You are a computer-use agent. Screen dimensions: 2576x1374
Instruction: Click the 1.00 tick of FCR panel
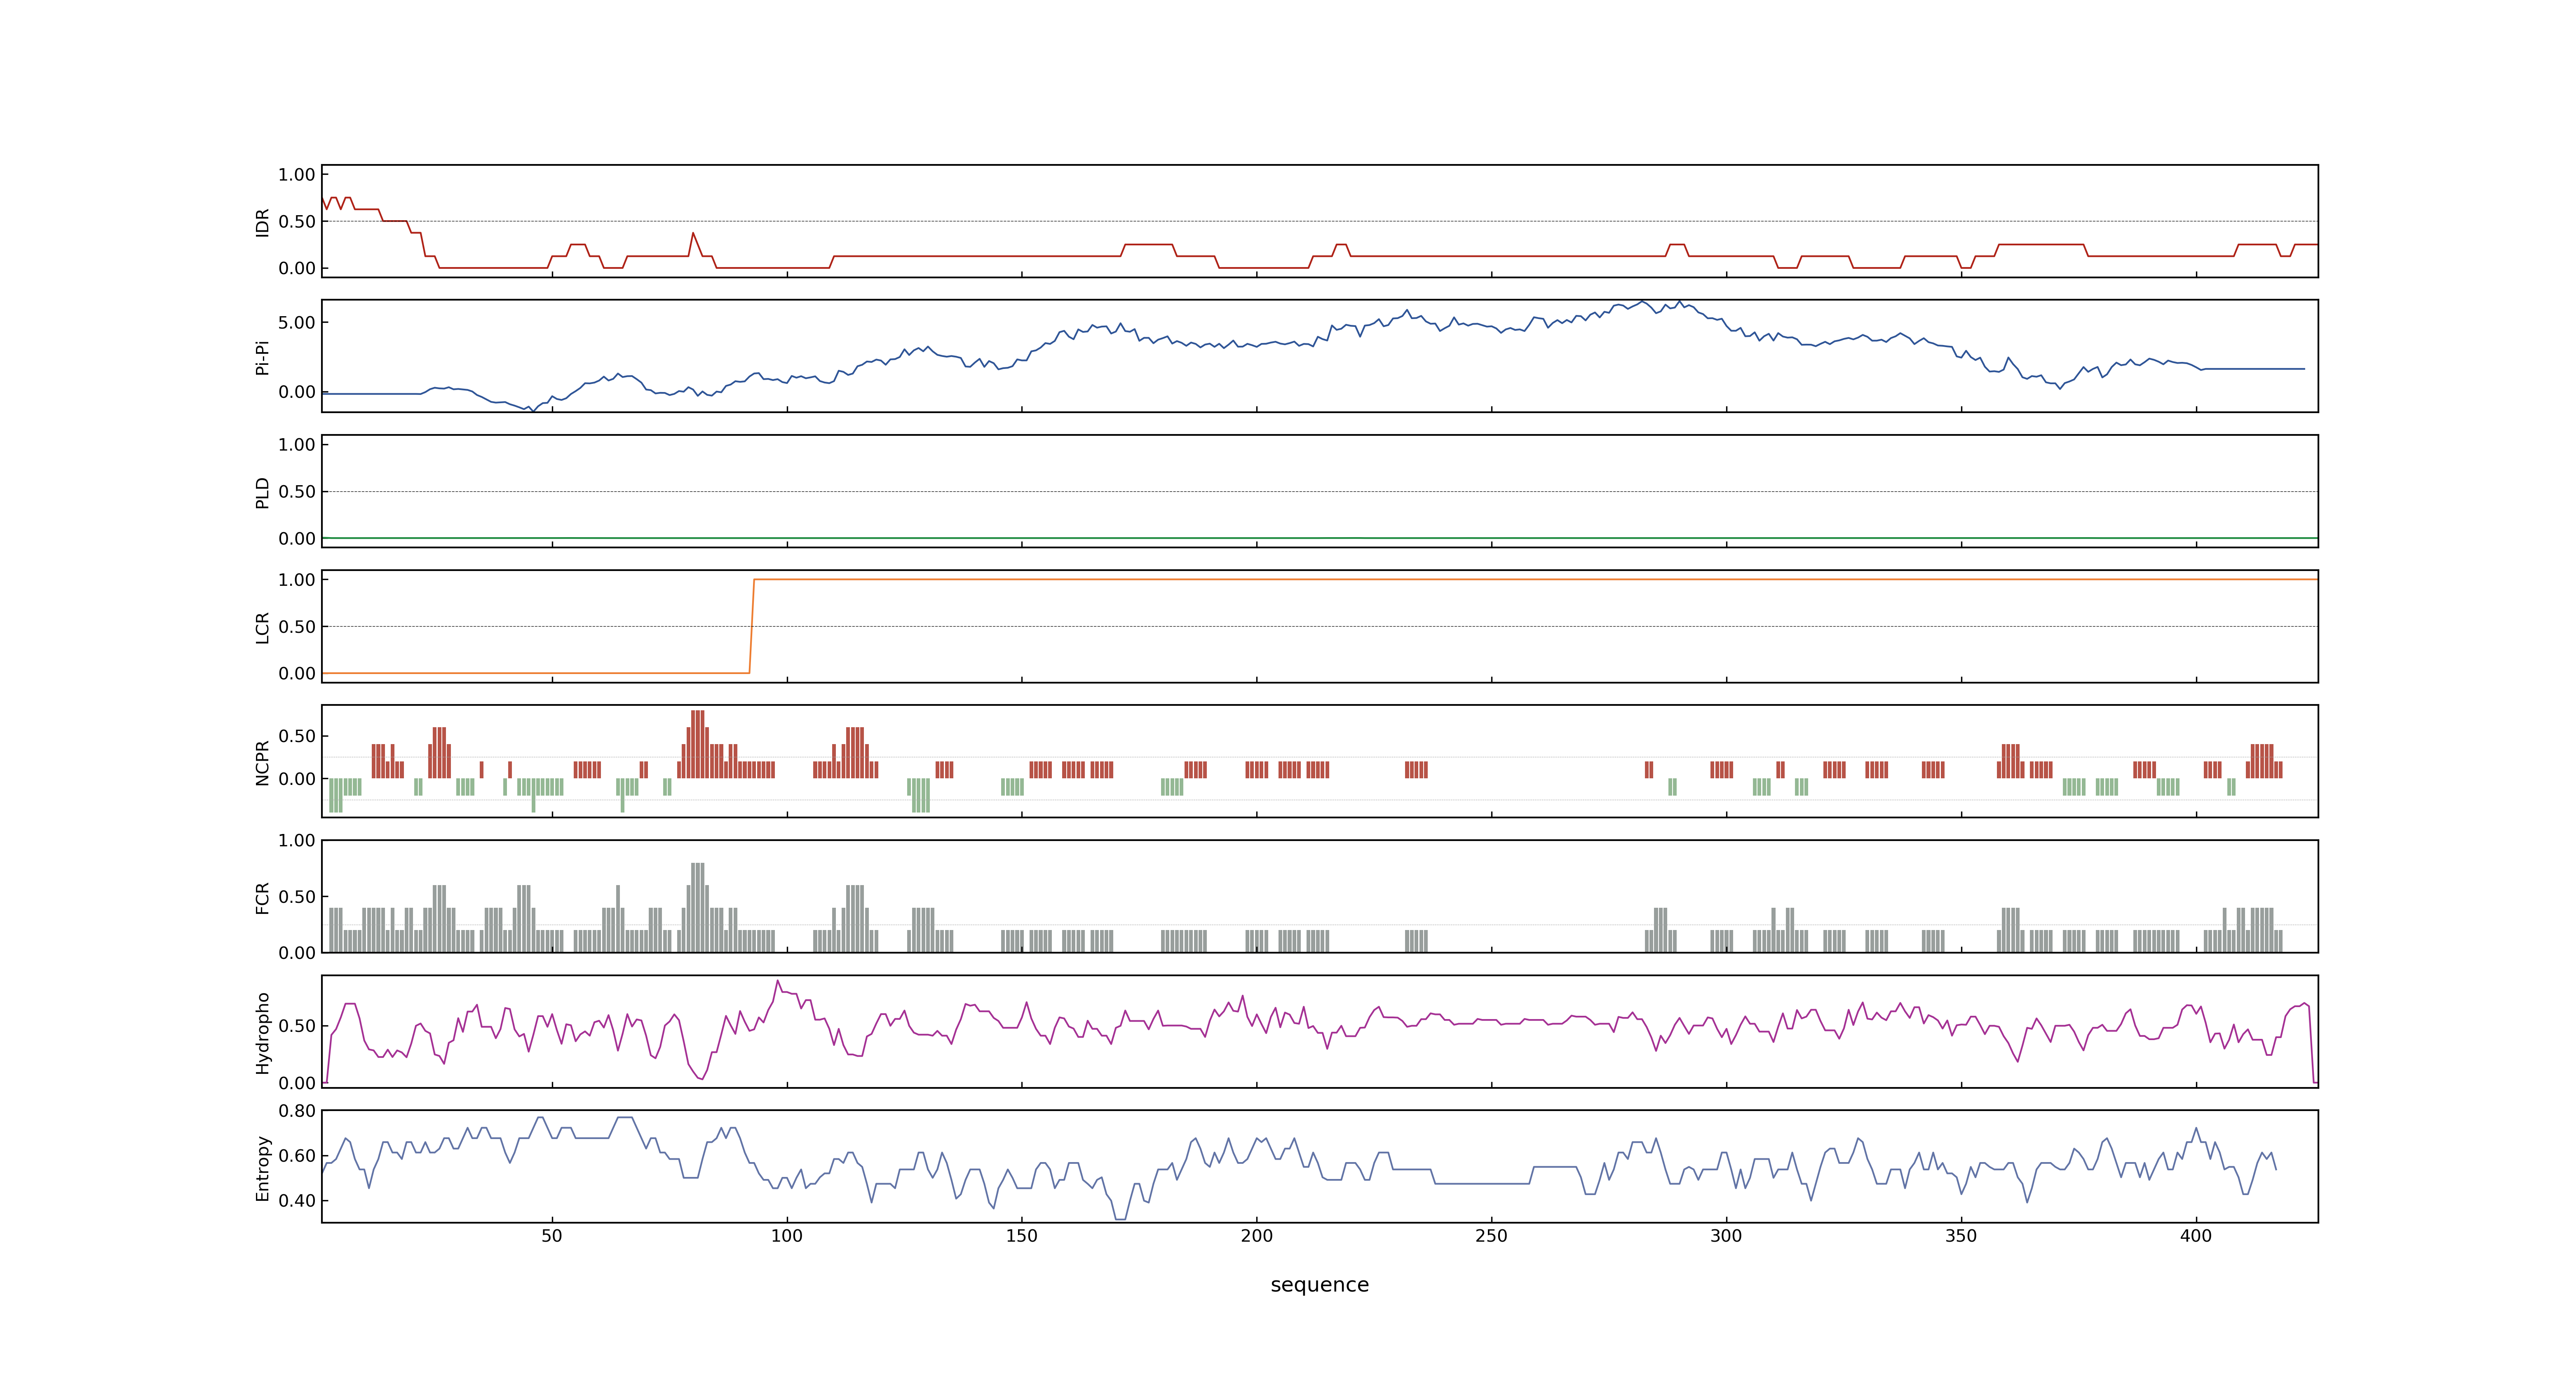coord(297,841)
